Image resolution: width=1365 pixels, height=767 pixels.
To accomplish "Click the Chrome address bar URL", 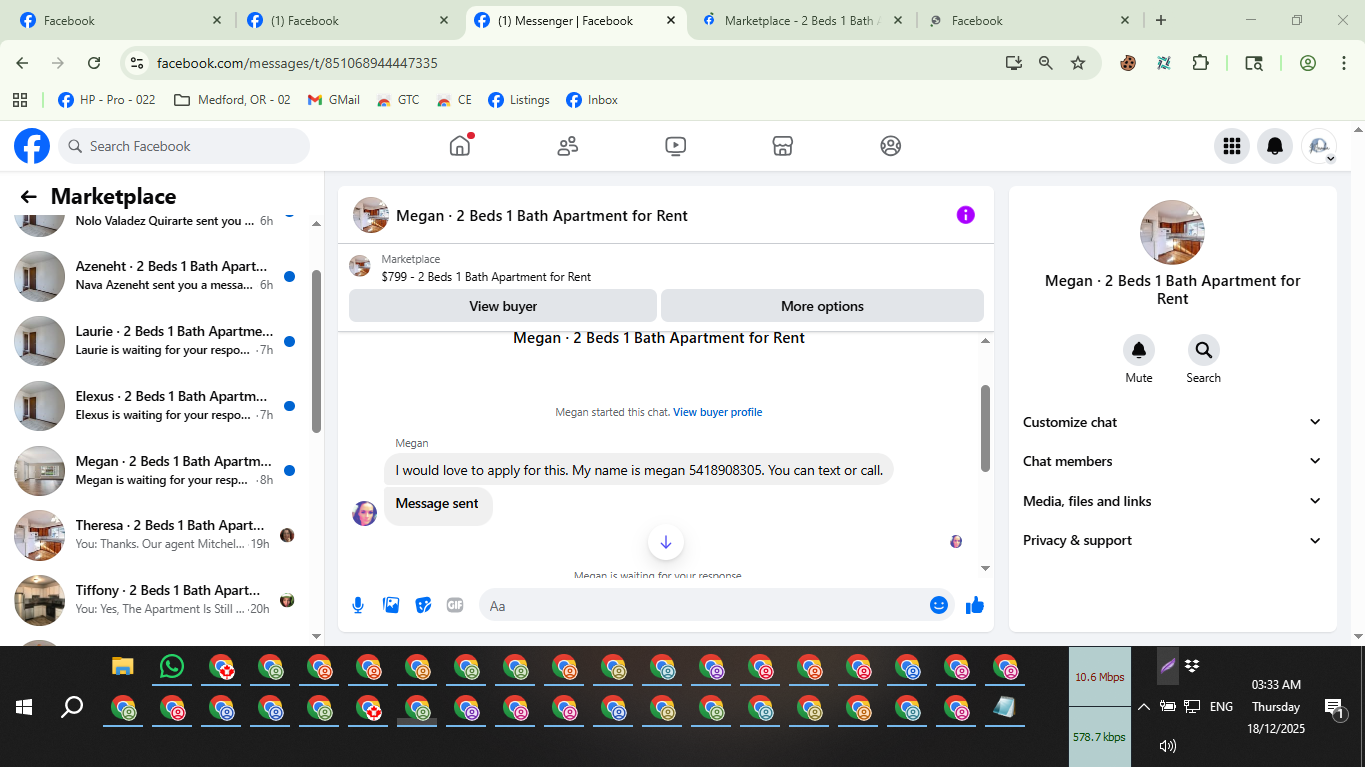I will pos(297,63).
